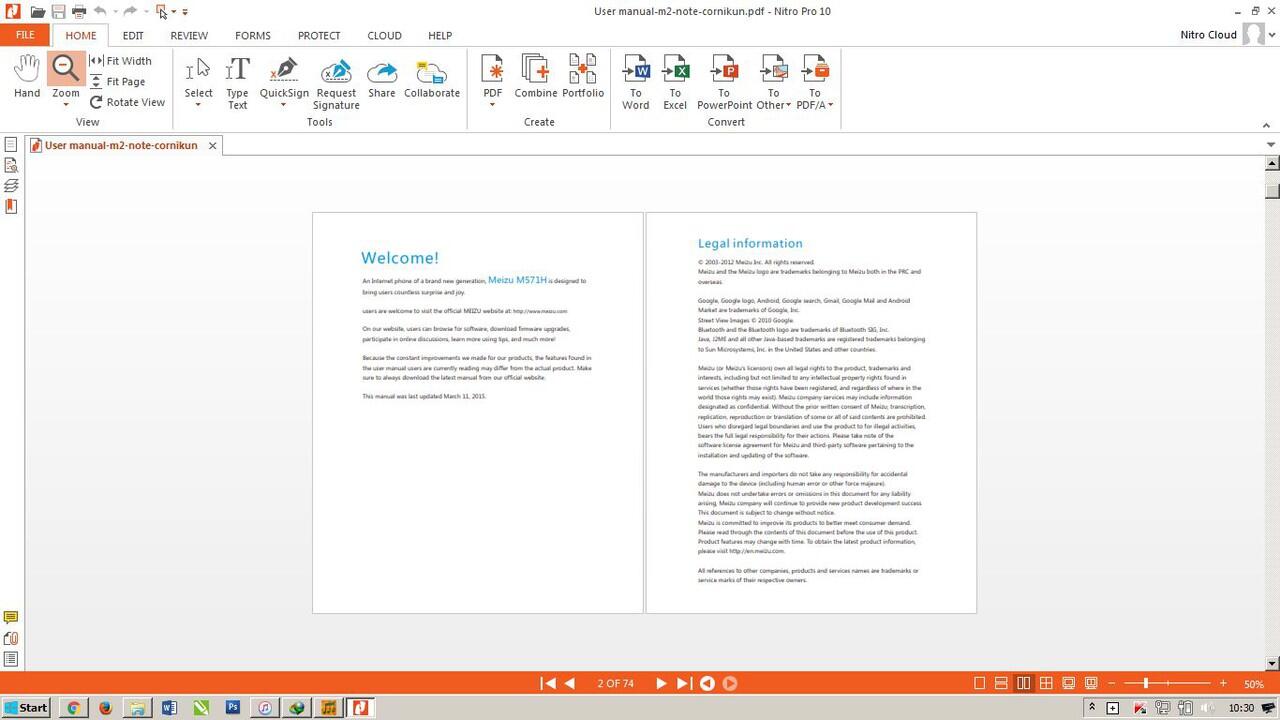Open the PROTECT ribbon tab
Viewport: 1280px width, 720px height.
319,36
